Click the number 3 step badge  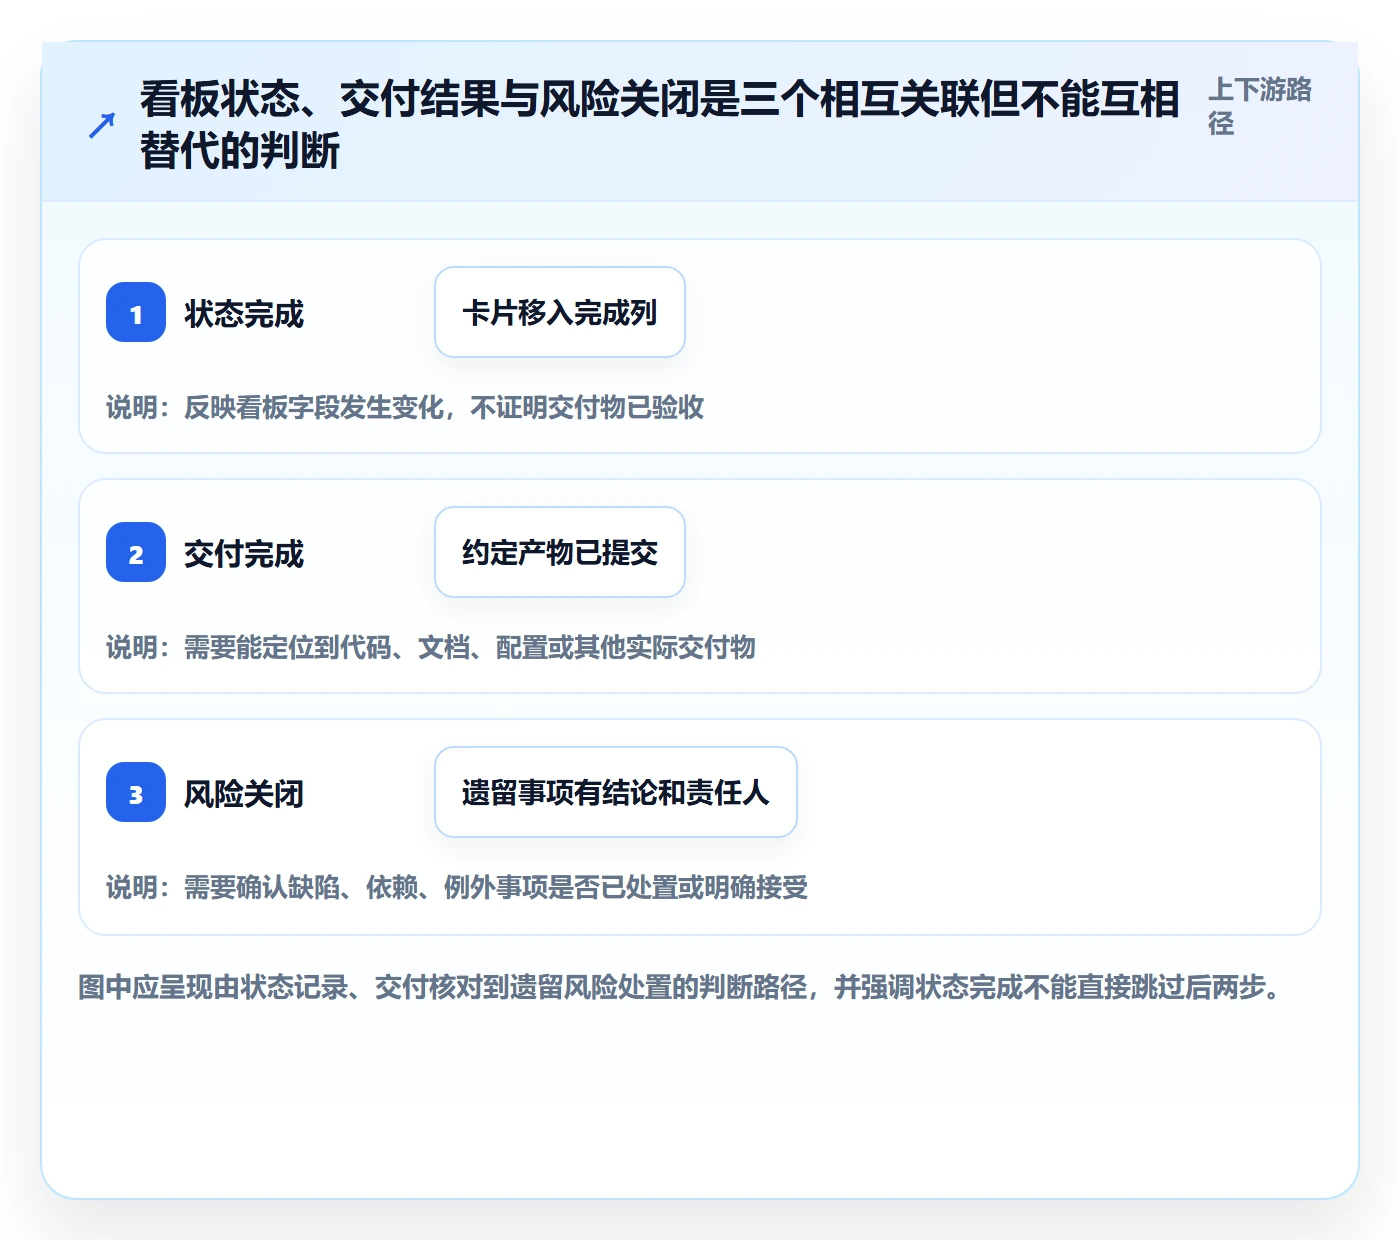point(136,792)
